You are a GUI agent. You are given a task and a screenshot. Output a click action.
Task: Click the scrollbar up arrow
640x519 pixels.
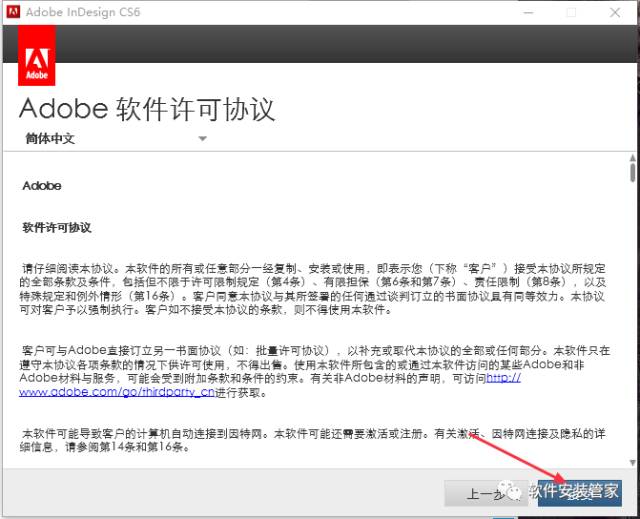632,159
